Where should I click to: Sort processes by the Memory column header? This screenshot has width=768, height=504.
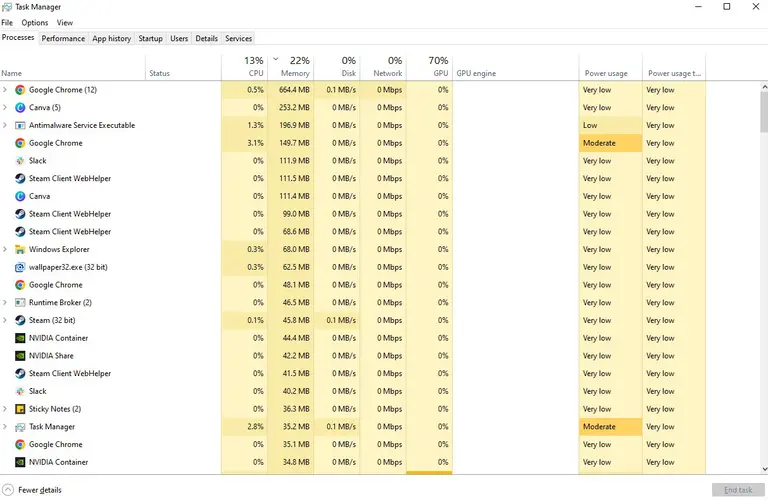point(294,66)
